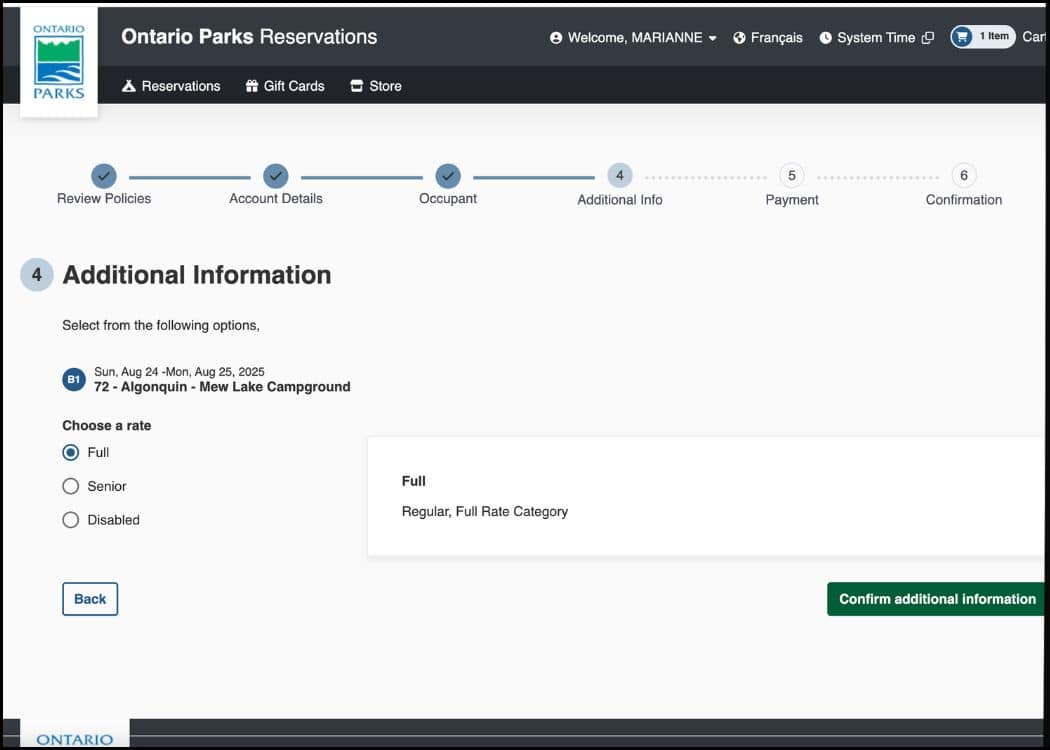Click the Confirmation step label

pos(964,200)
